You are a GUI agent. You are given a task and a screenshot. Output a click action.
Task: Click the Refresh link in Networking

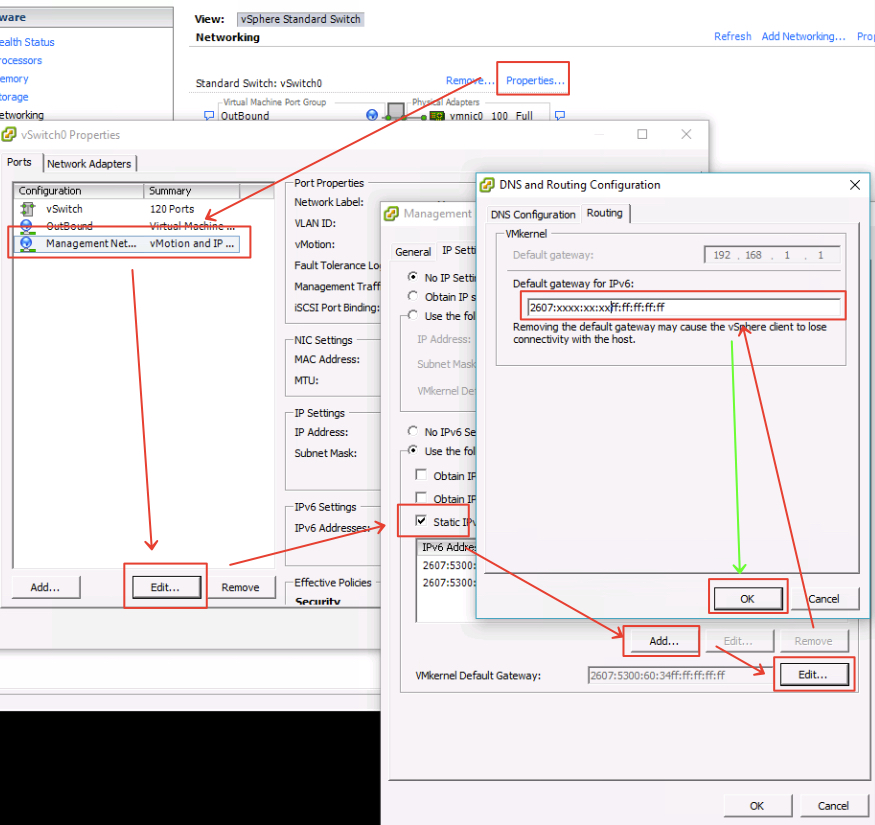pos(732,37)
